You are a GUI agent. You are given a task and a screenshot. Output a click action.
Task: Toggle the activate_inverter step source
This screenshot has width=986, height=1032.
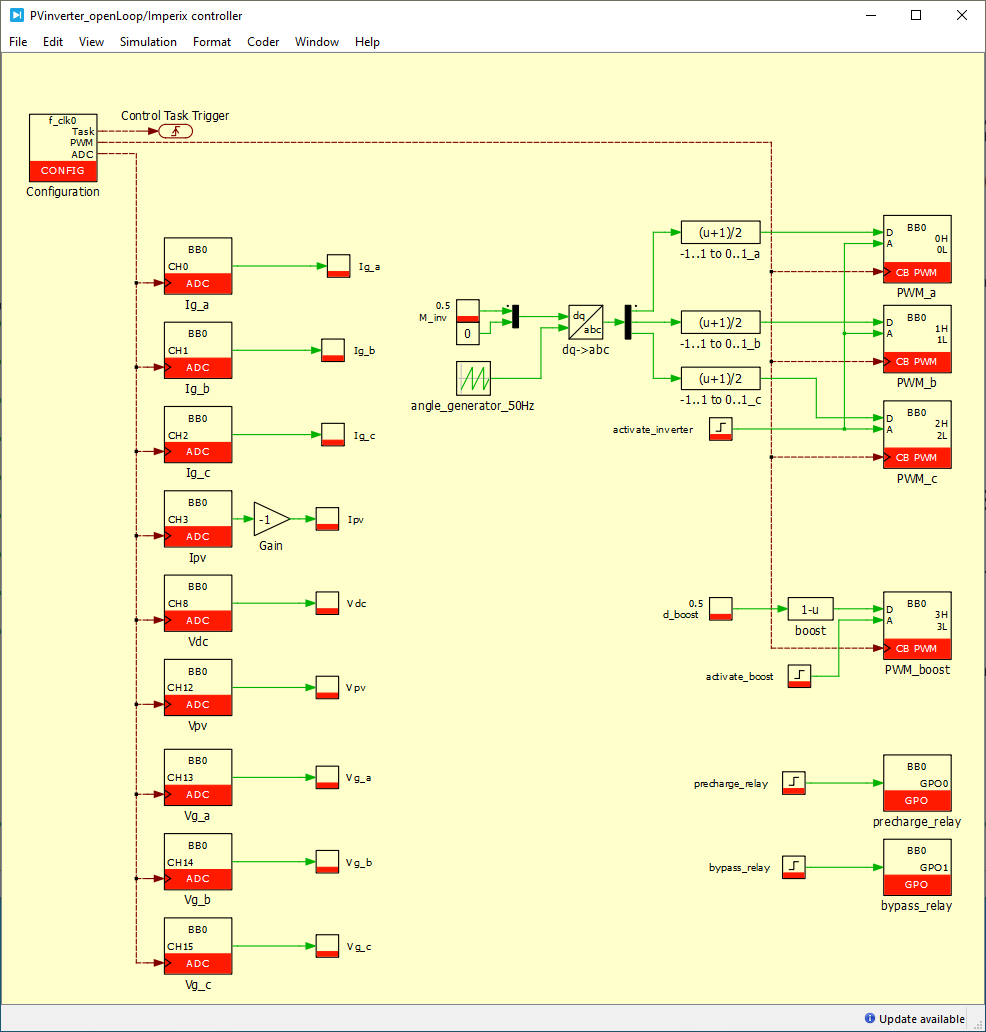point(720,428)
